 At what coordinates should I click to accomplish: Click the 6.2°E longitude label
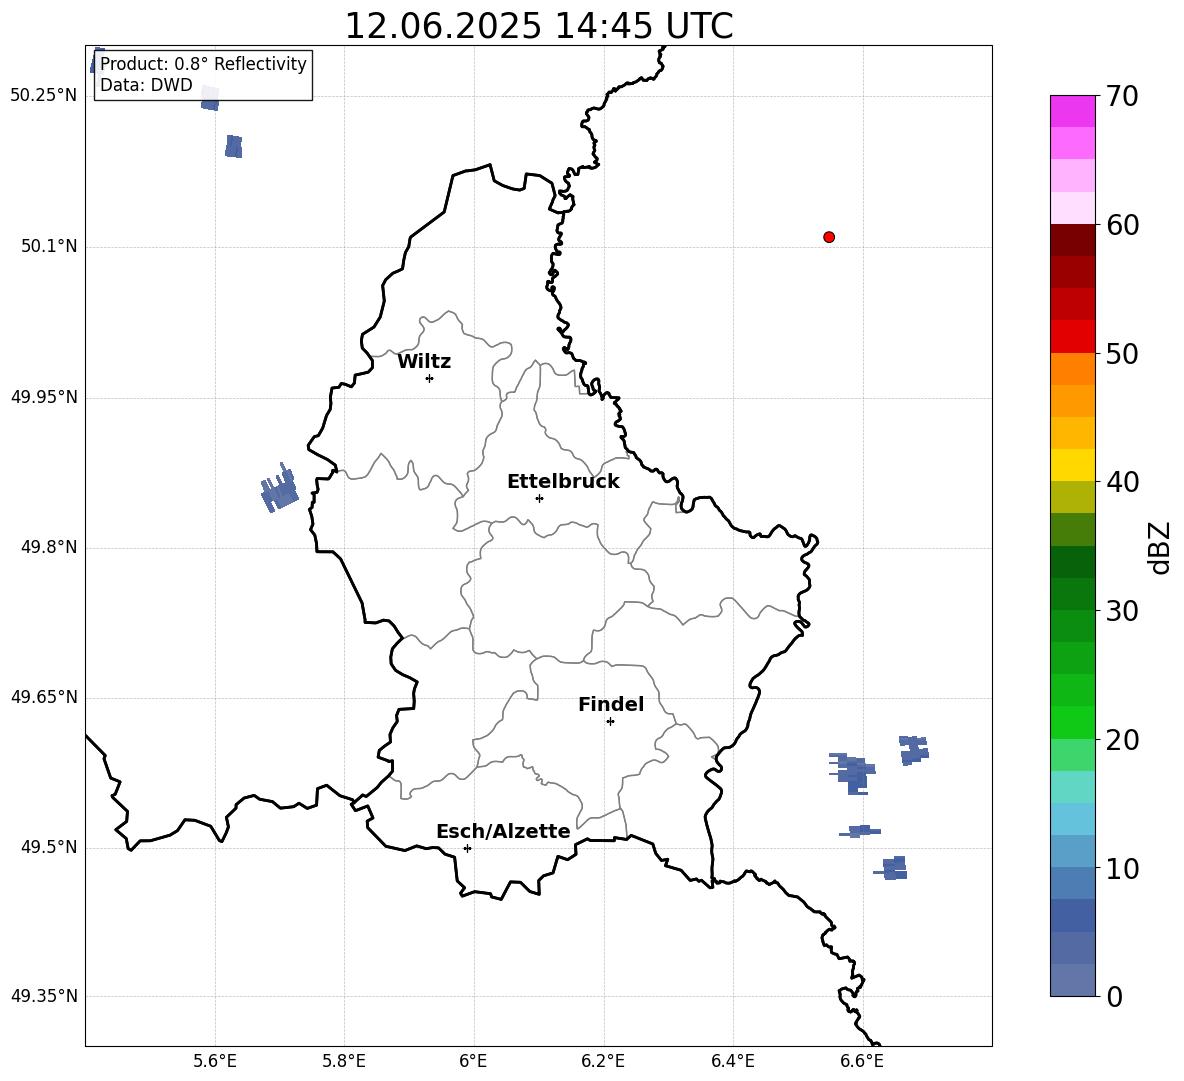coord(603,1061)
